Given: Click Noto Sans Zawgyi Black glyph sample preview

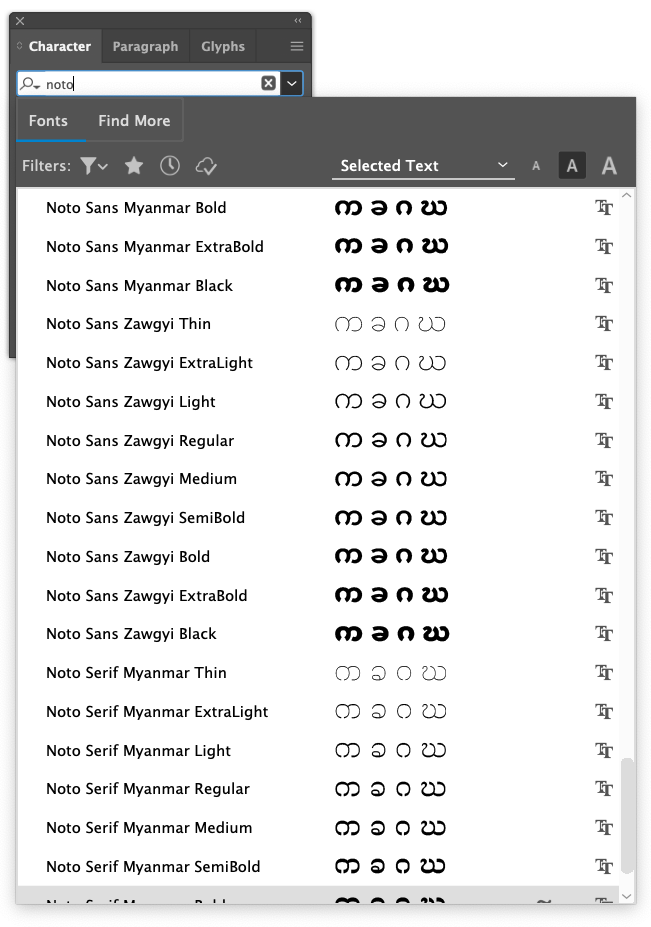Looking at the screenshot, I should coord(392,633).
